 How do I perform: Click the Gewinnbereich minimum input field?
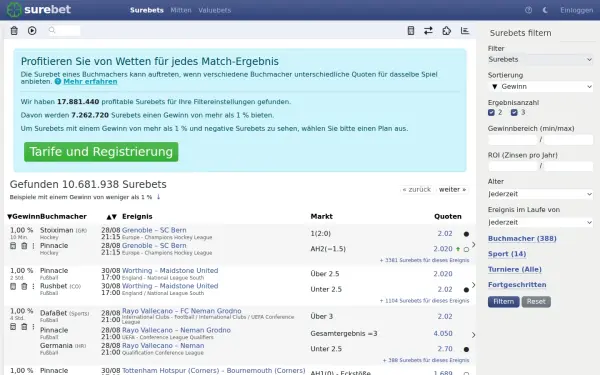513,140
